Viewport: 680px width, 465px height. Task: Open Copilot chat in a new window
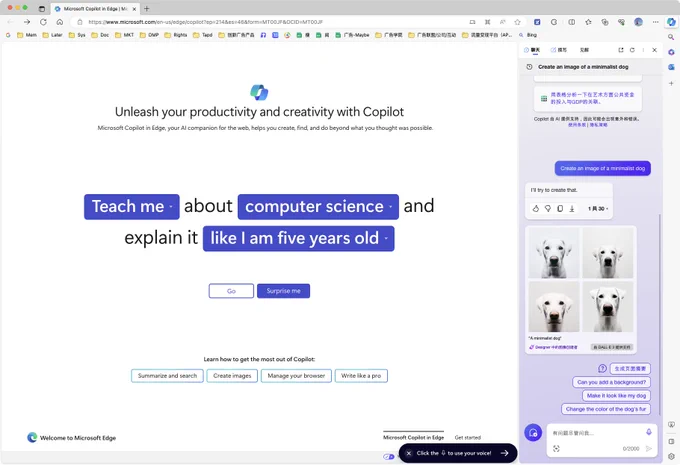[x=621, y=50]
